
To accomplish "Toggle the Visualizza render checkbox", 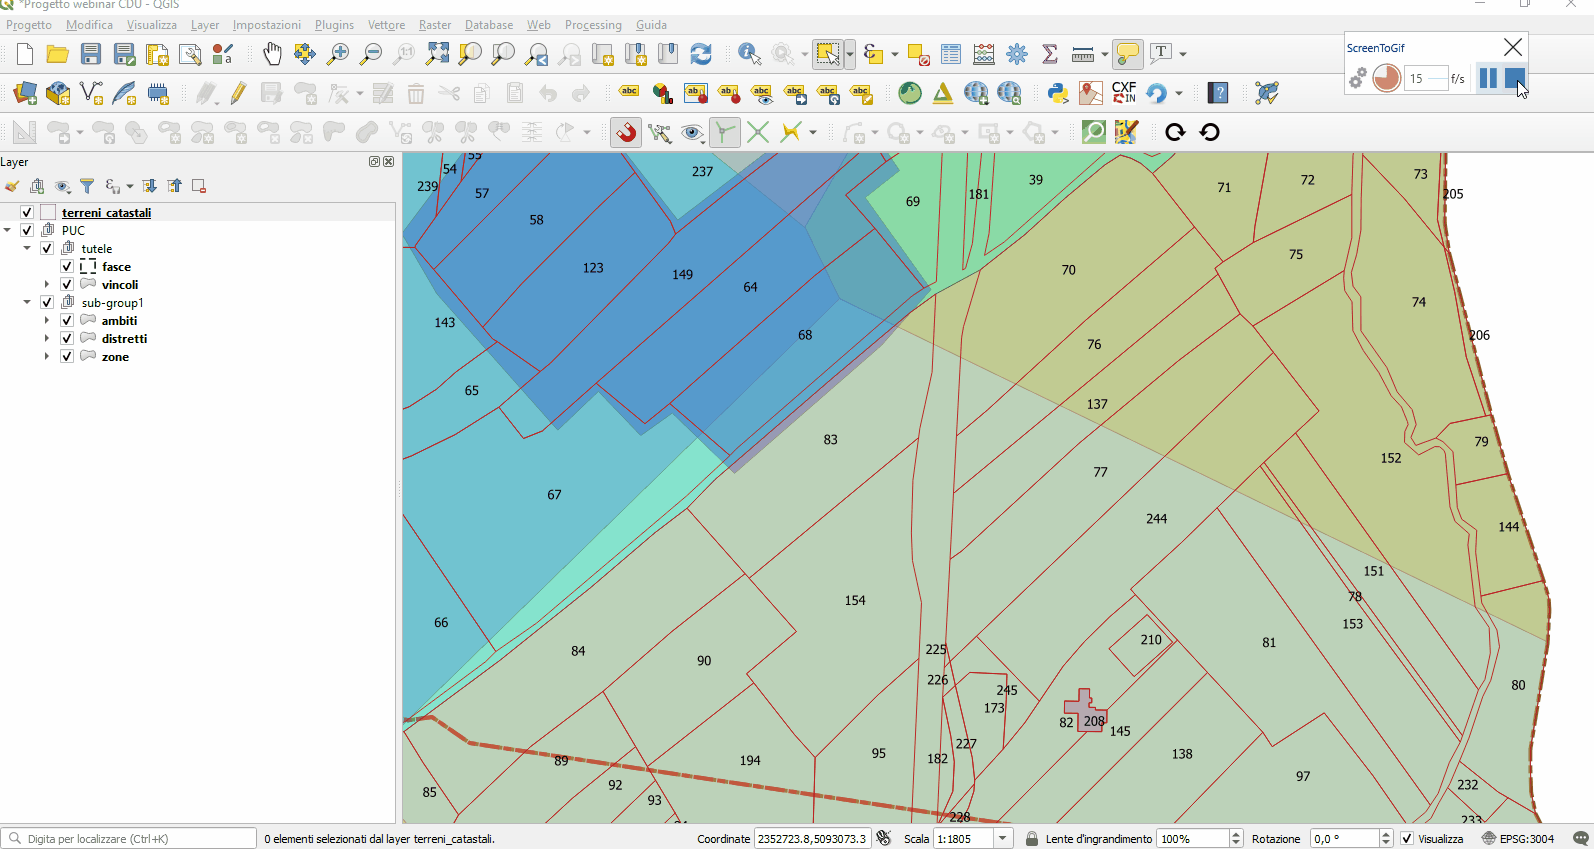I will 1407,839.
